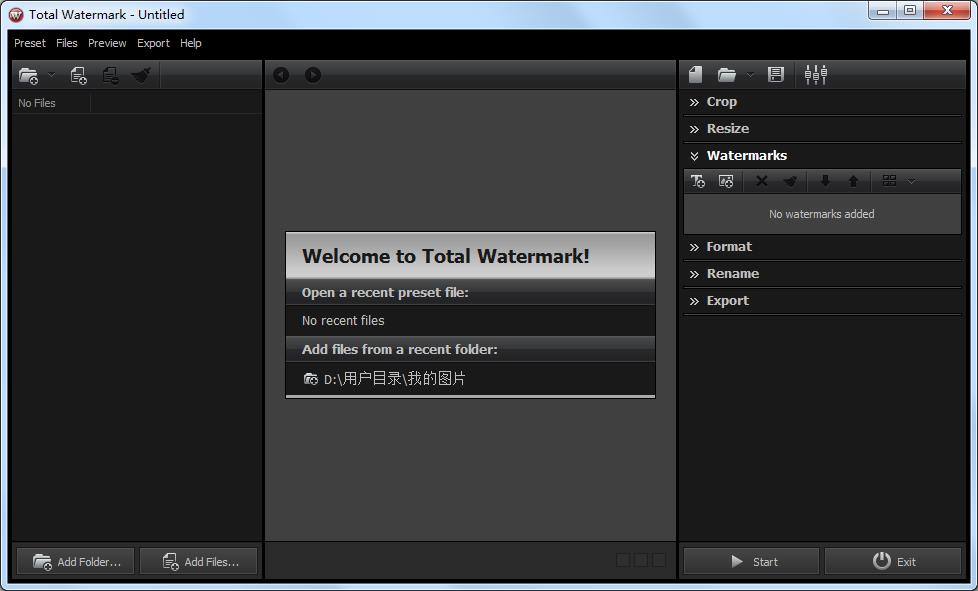Click the move watermark down arrow

click(825, 181)
